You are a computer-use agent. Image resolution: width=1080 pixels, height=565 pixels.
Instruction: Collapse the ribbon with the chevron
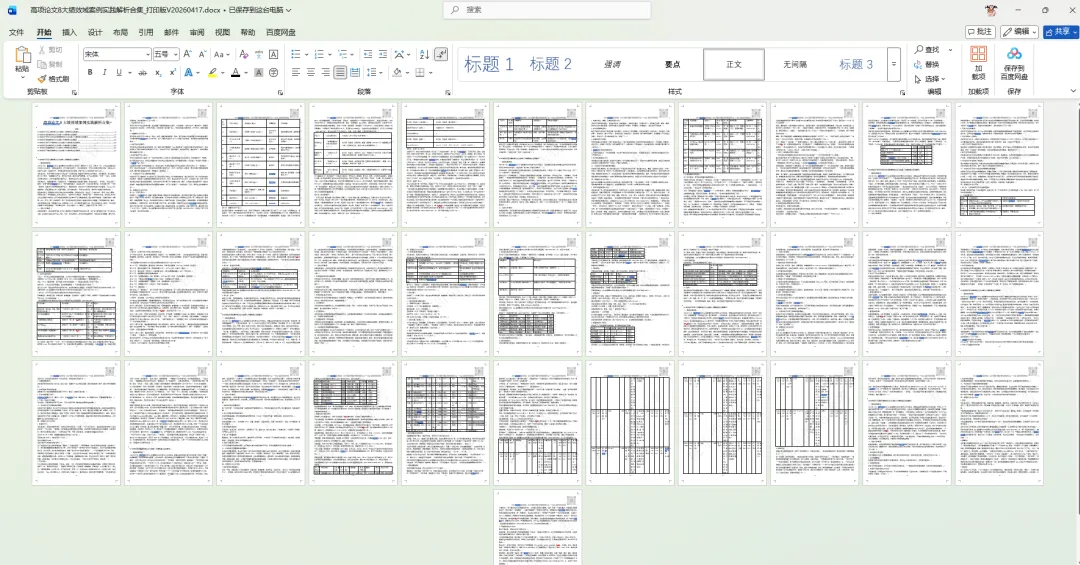(x=1073, y=90)
